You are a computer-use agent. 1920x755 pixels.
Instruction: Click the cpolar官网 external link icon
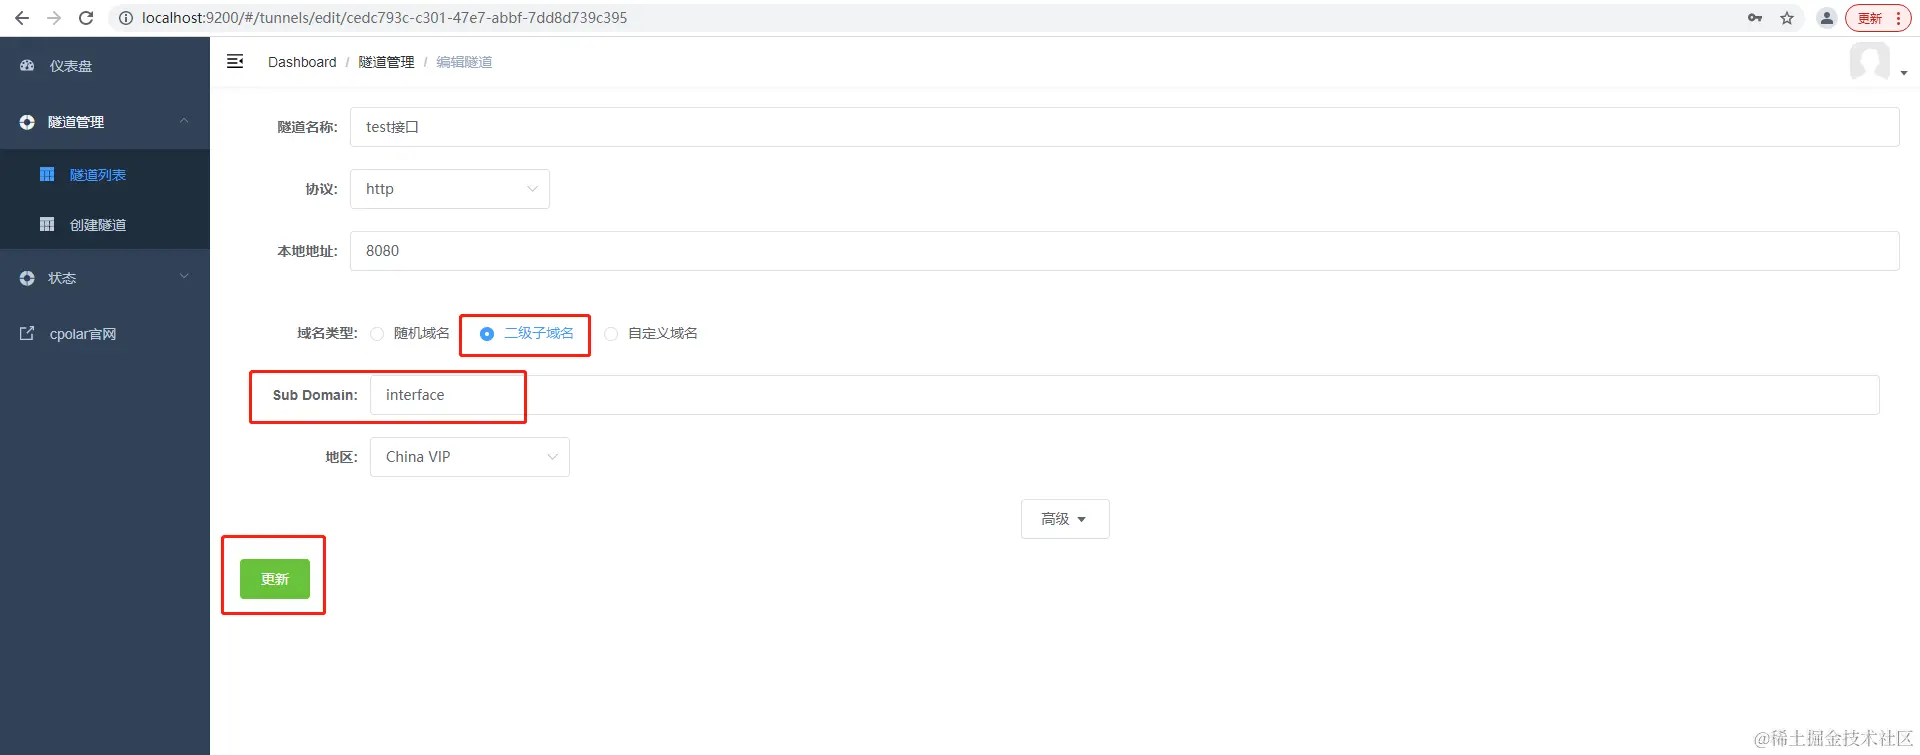click(x=27, y=333)
